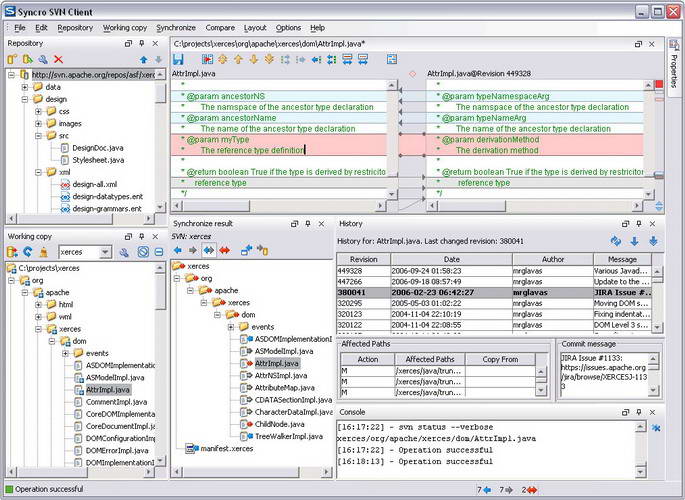Image resolution: width=685 pixels, height=500 pixels.
Task: Open the xerces working copy dropdown
Action: click(x=105, y=252)
